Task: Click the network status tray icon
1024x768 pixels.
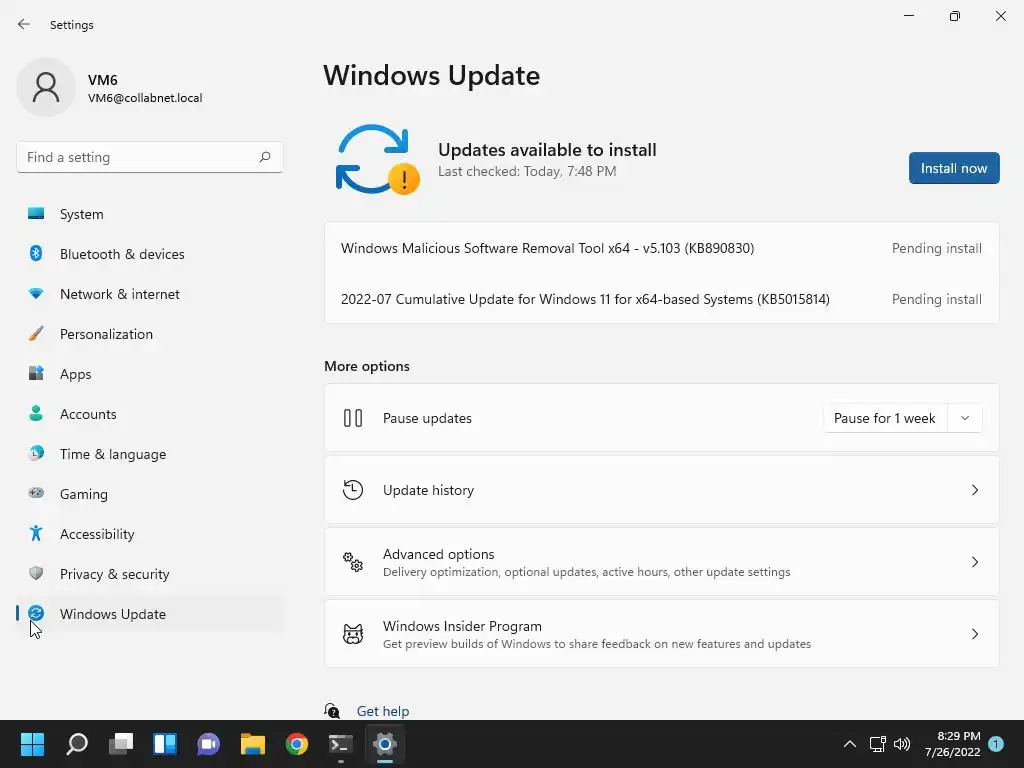Action: pos(877,744)
